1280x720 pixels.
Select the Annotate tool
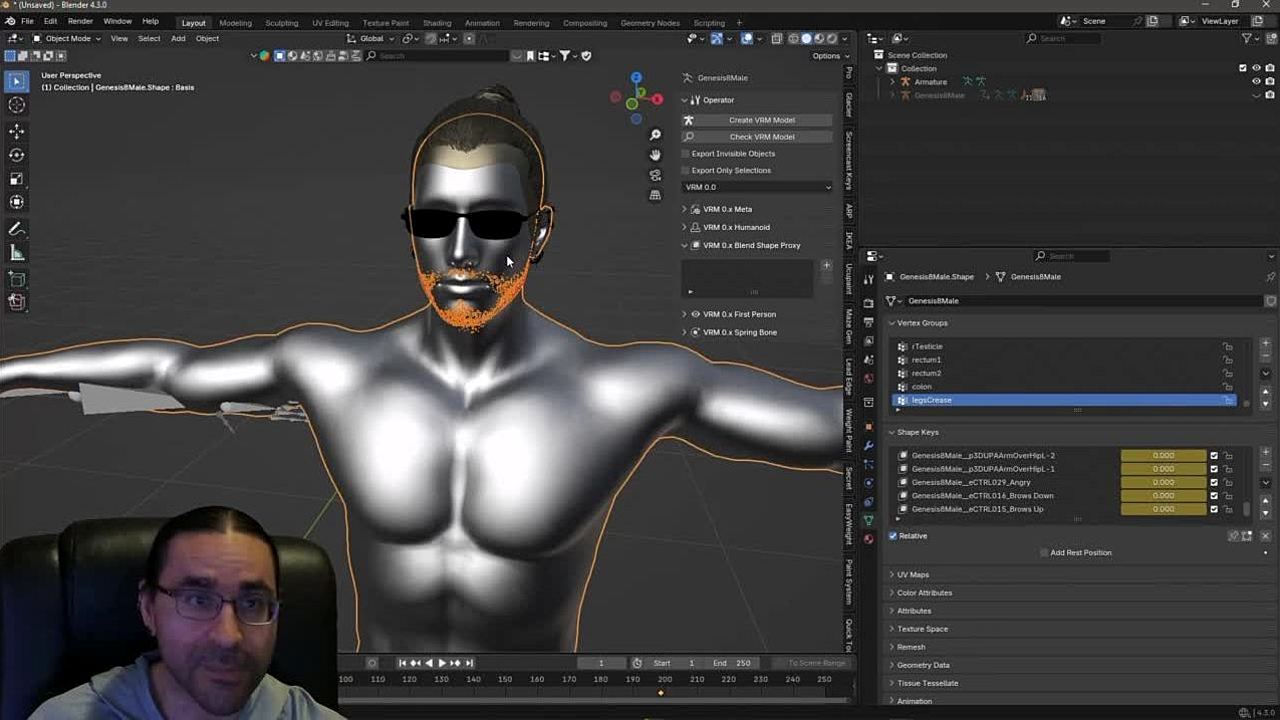click(x=17, y=229)
